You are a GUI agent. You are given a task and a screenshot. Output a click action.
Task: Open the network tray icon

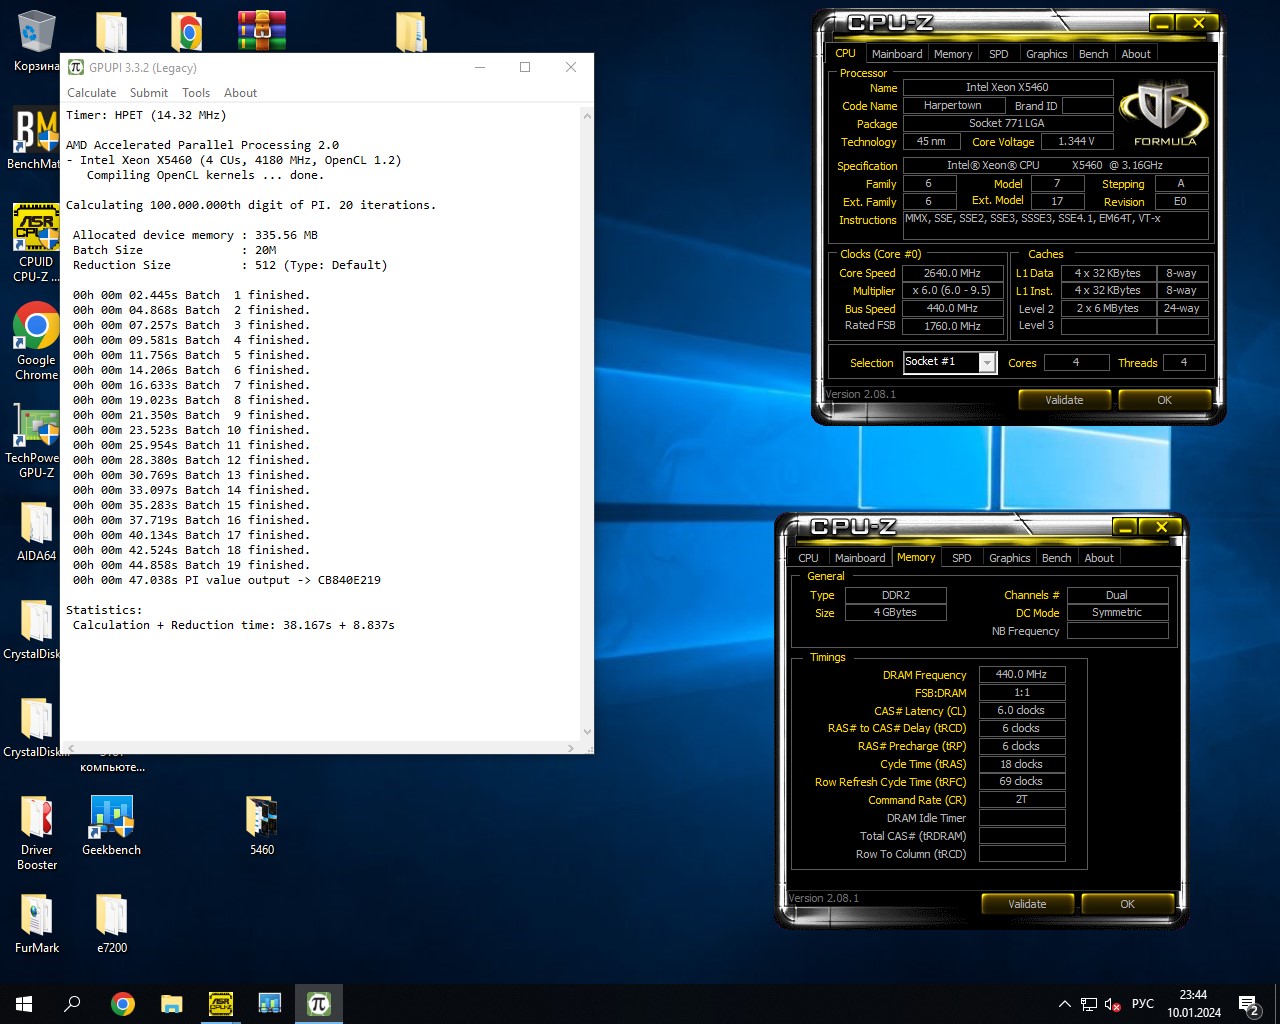(x=1089, y=1004)
